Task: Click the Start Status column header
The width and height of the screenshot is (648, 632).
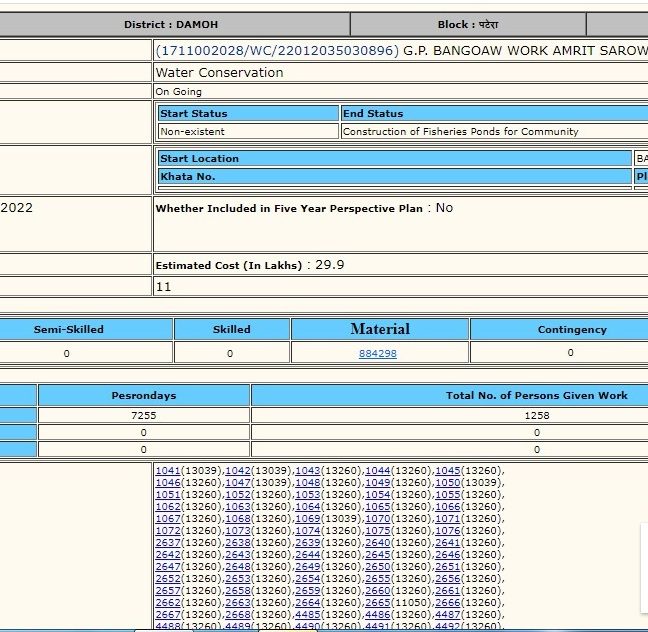Action: (248, 113)
